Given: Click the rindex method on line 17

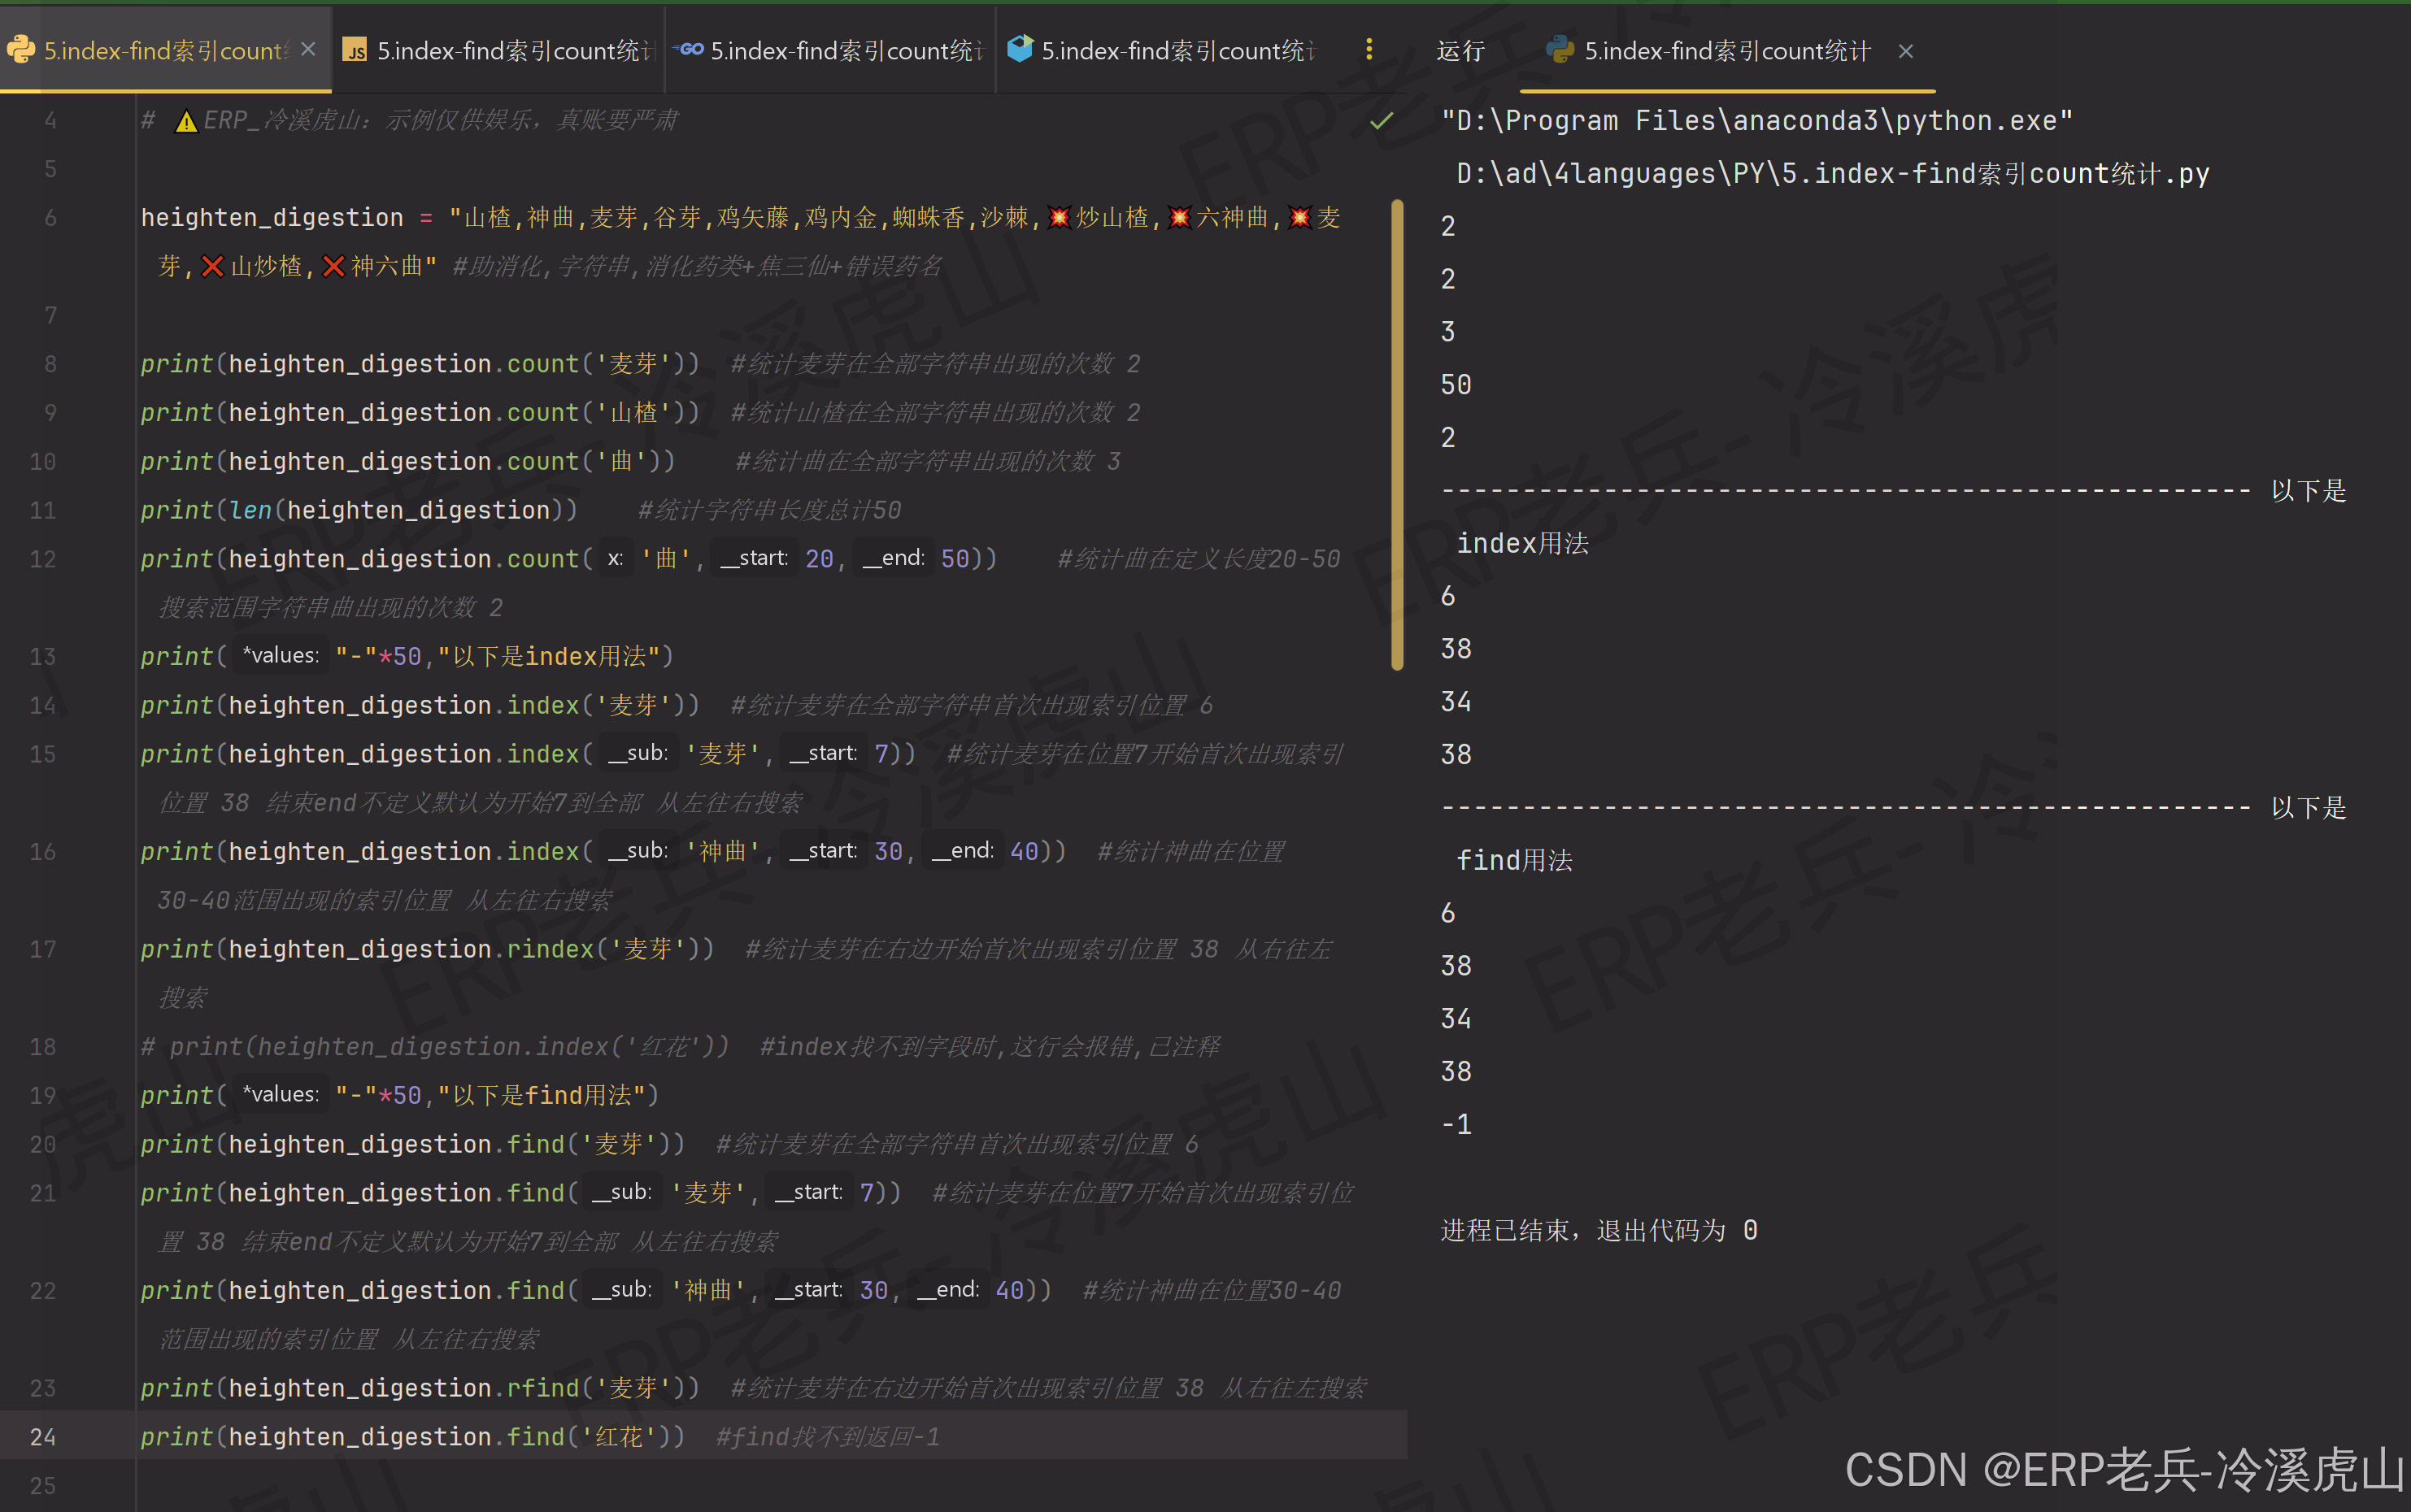Looking at the screenshot, I should pos(550,949).
